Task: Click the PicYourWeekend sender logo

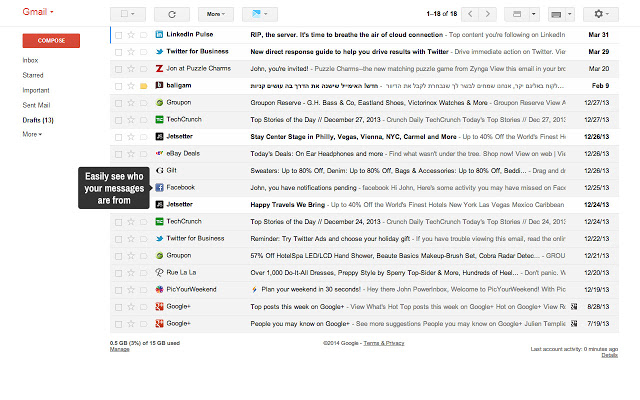Action: tap(160, 289)
